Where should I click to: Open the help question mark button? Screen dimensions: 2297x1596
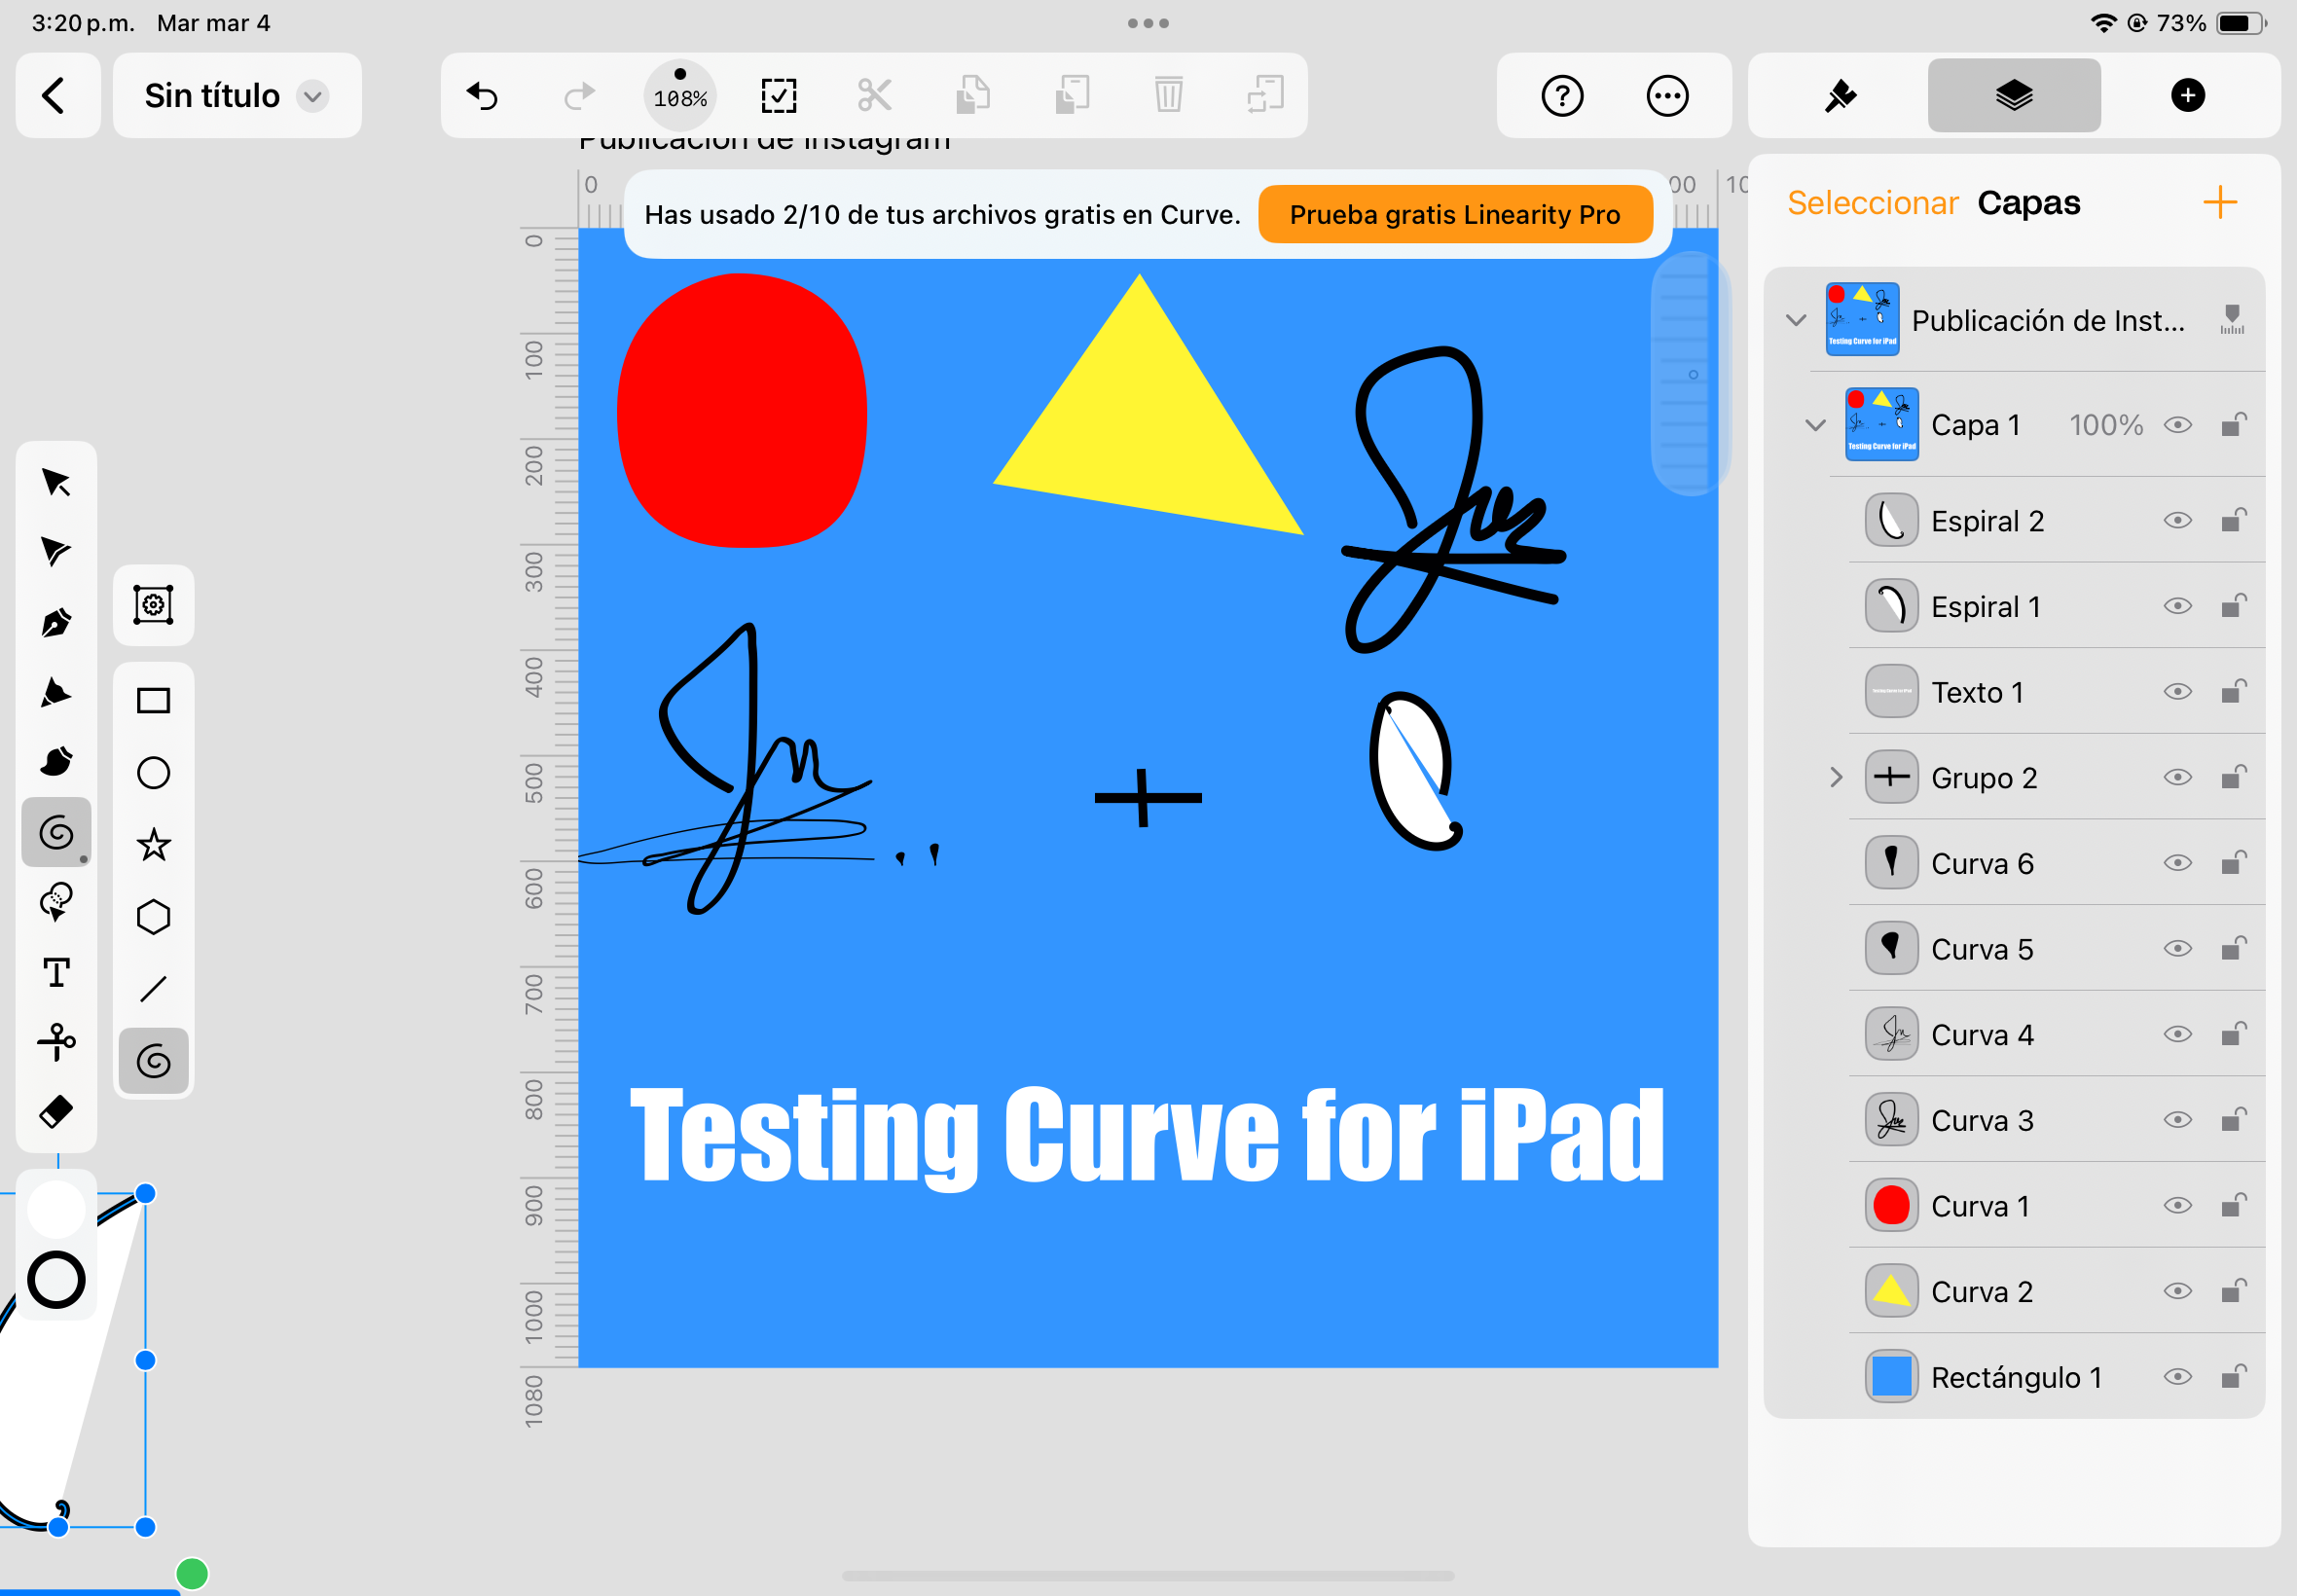(1562, 96)
